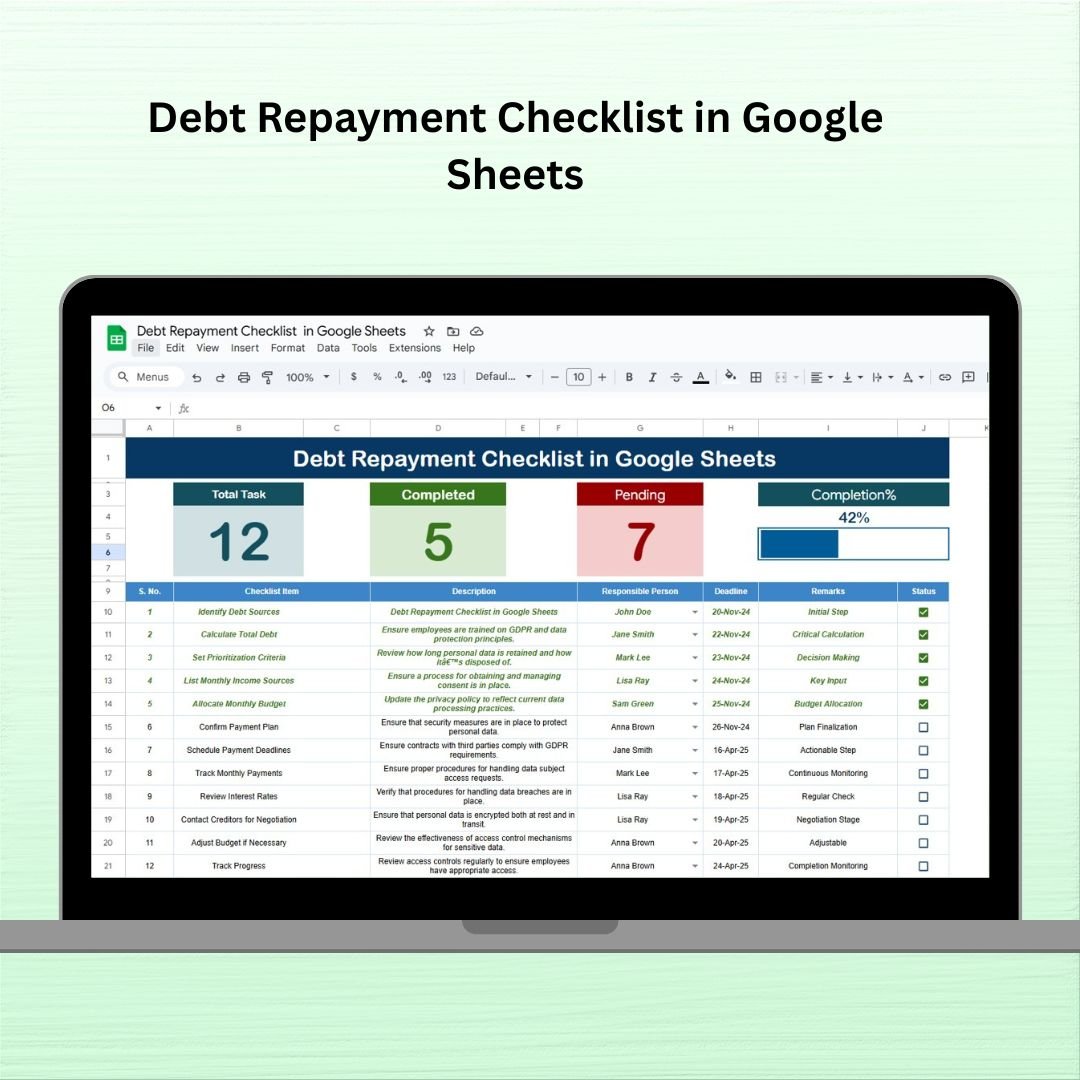
Task: Activate the Paint format roller tool
Action: pos(267,377)
